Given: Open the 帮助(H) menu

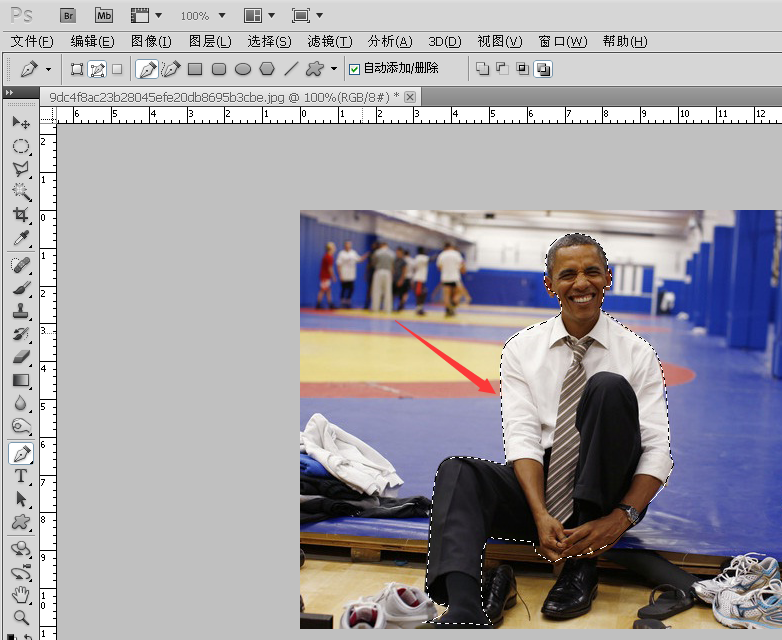Looking at the screenshot, I should coord(625,41).
